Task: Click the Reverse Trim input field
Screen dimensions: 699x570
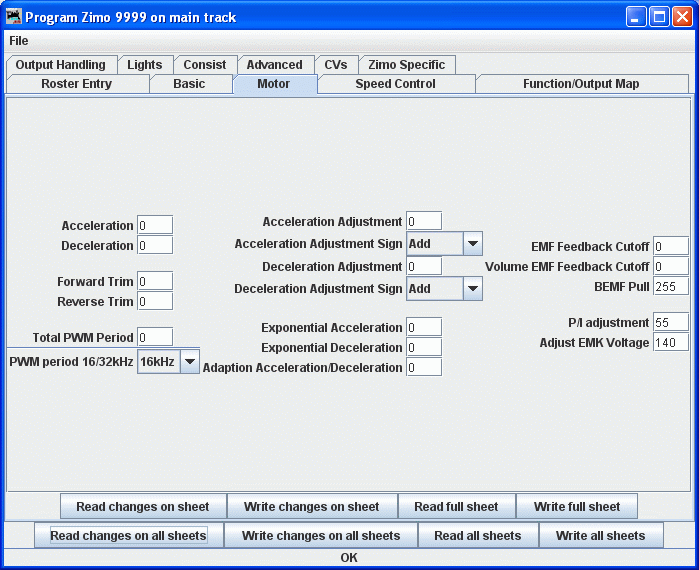Action: (x=155, y=301)
